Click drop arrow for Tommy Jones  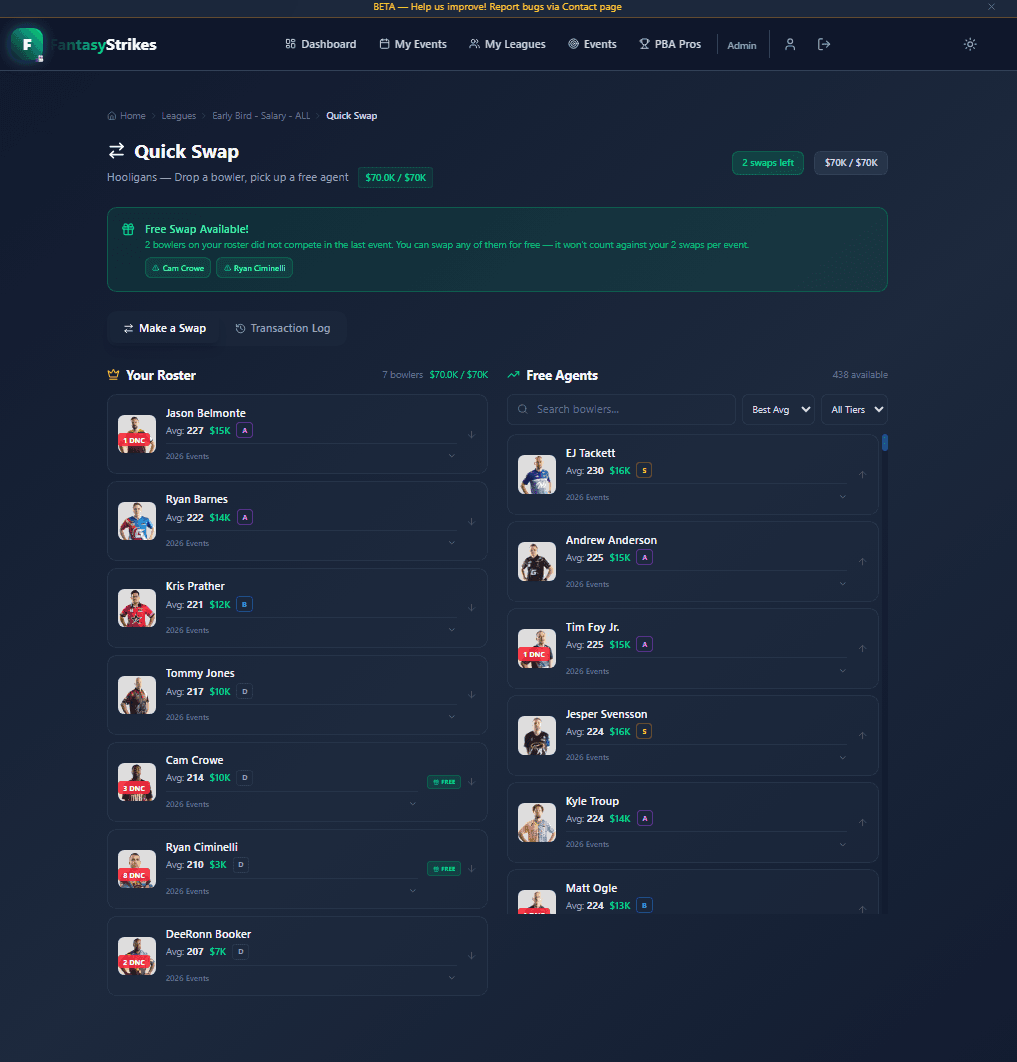471,694
